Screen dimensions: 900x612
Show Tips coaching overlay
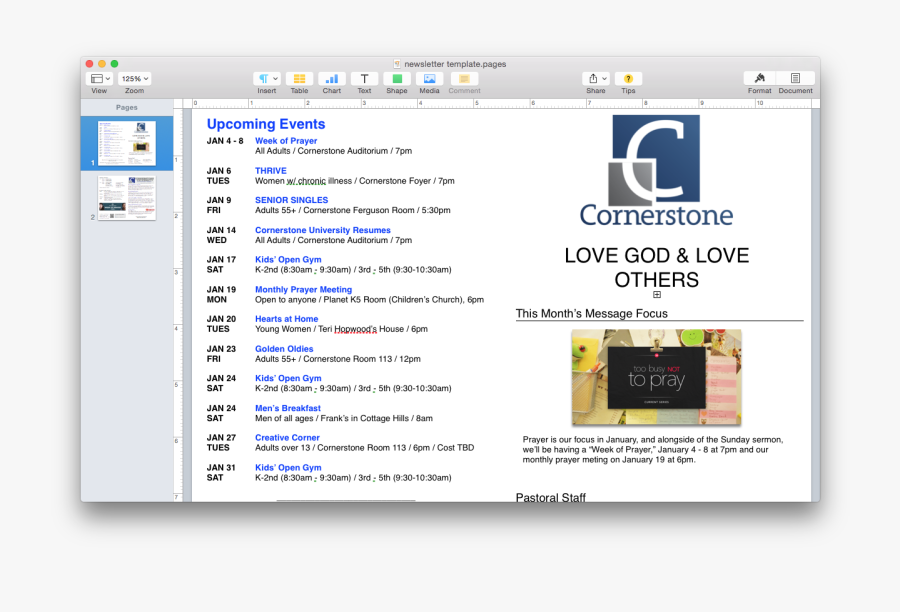629,79
